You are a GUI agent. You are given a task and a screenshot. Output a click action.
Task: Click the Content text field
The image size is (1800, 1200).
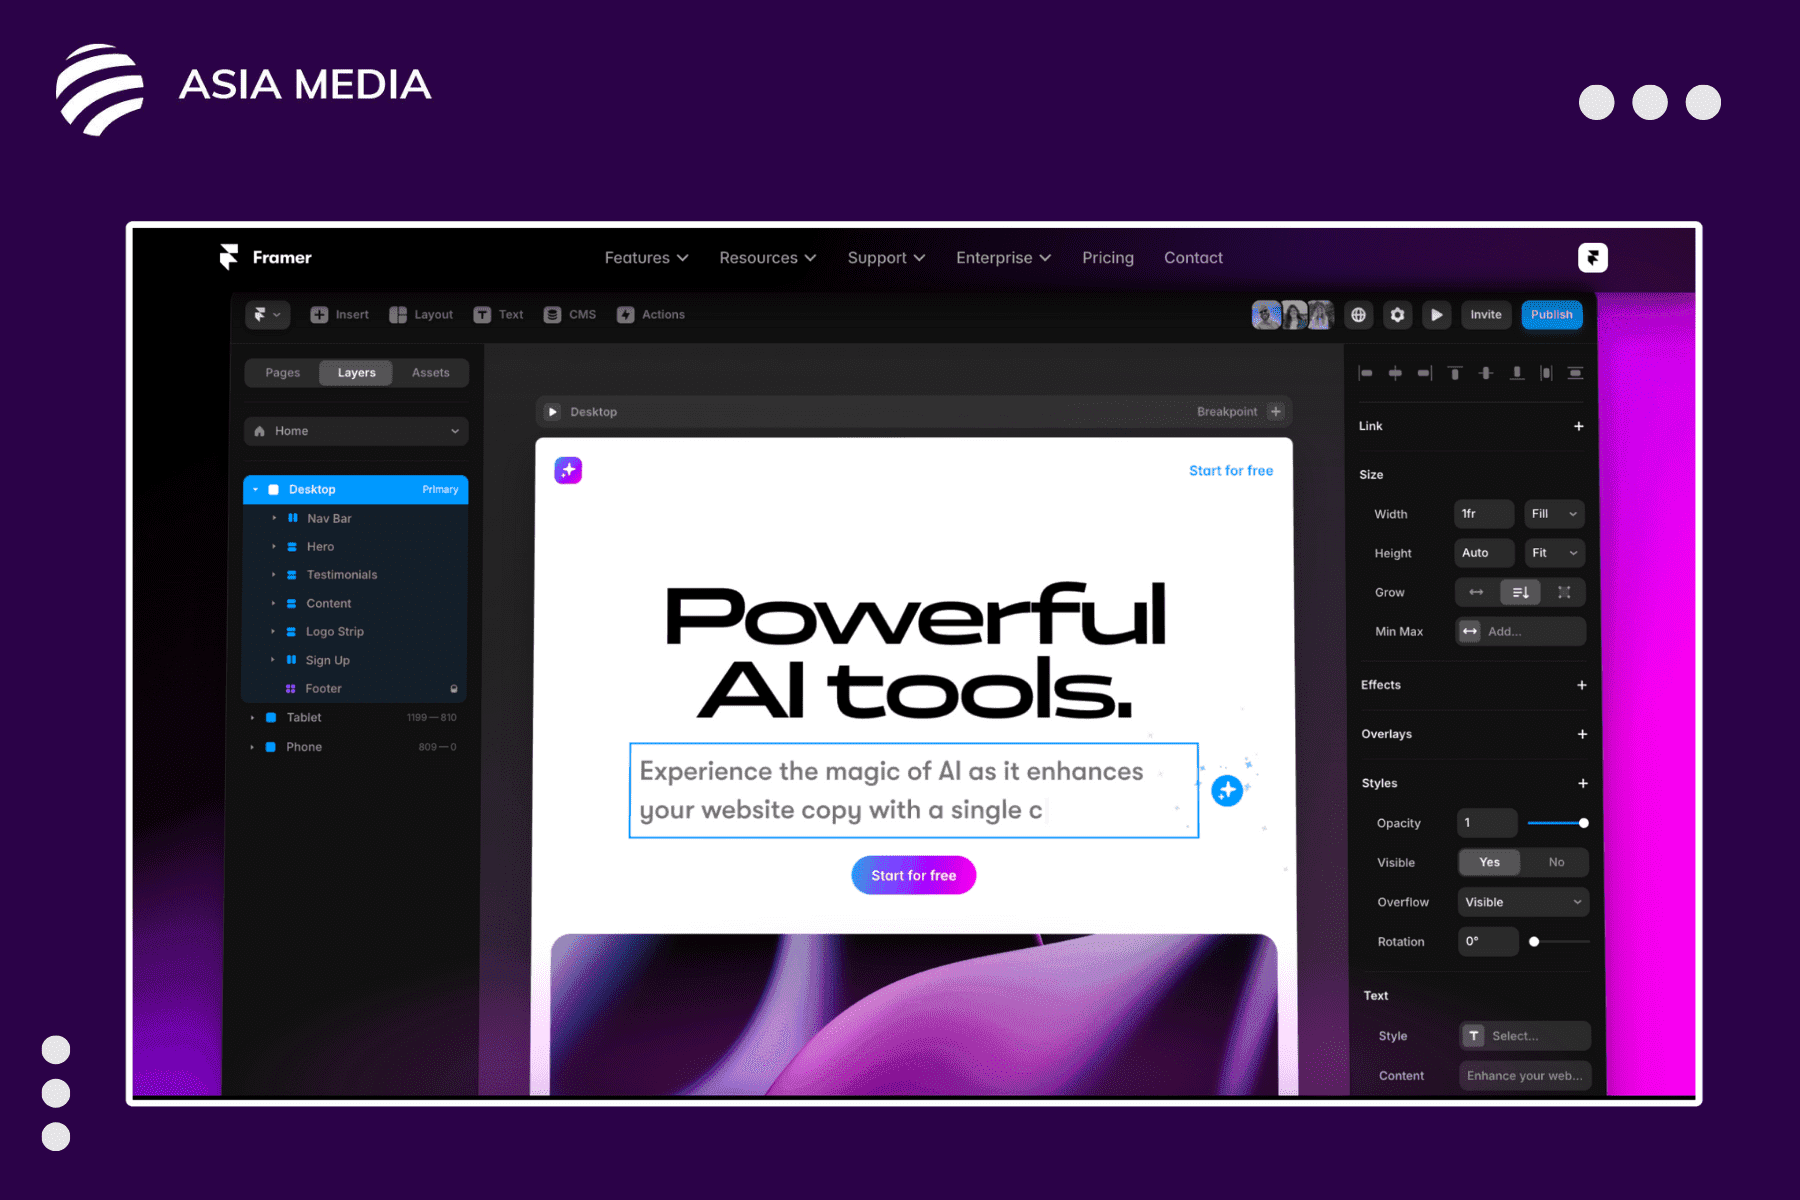coord(1525,1076)
